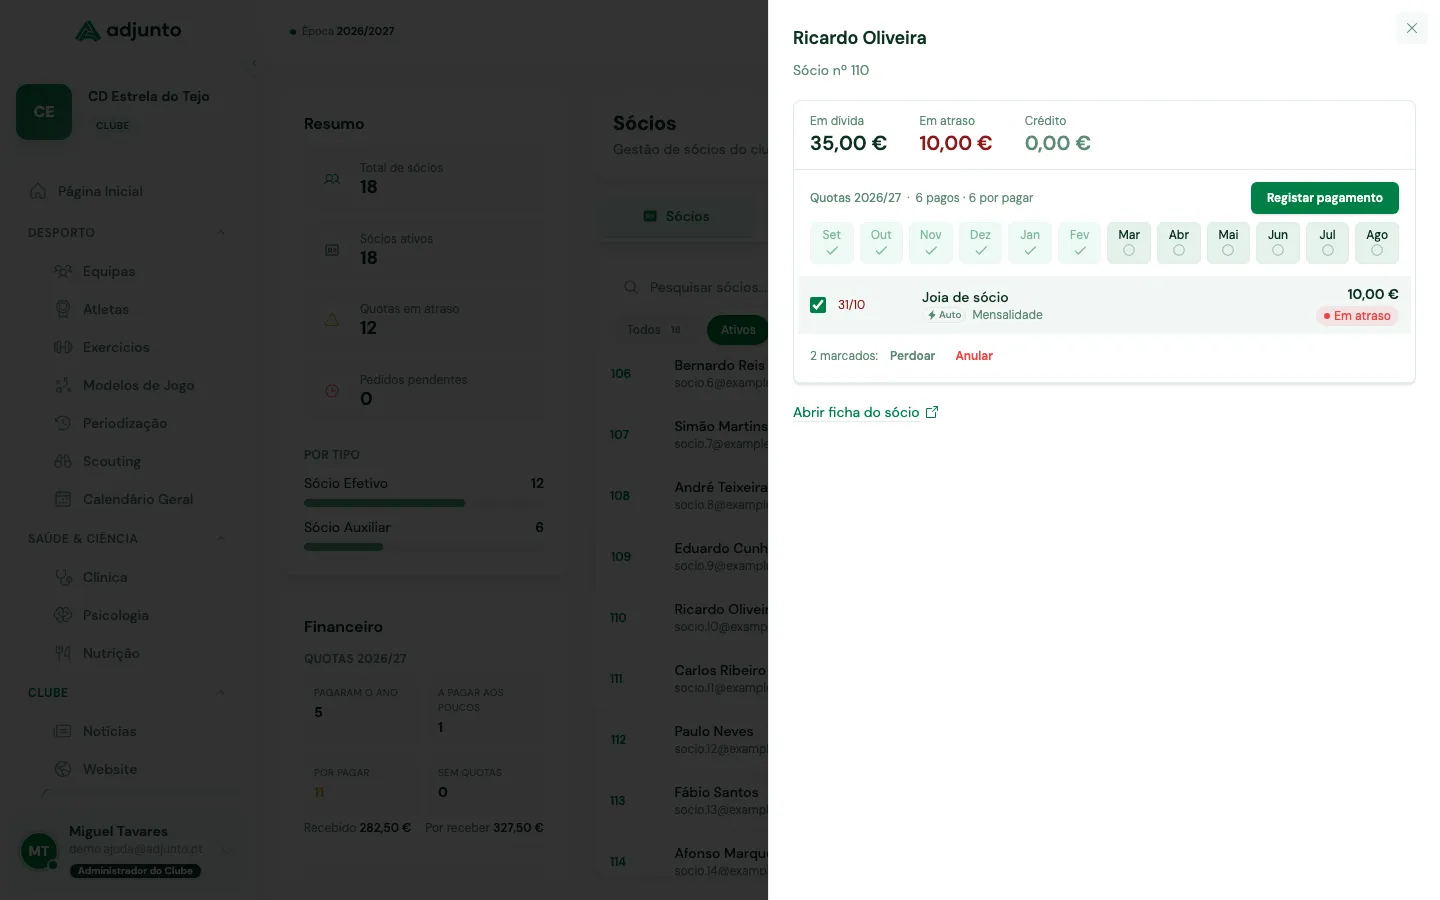Select the Ago month quota
The width and height of the screenshot is (1440, 900).
point(1377,243)
